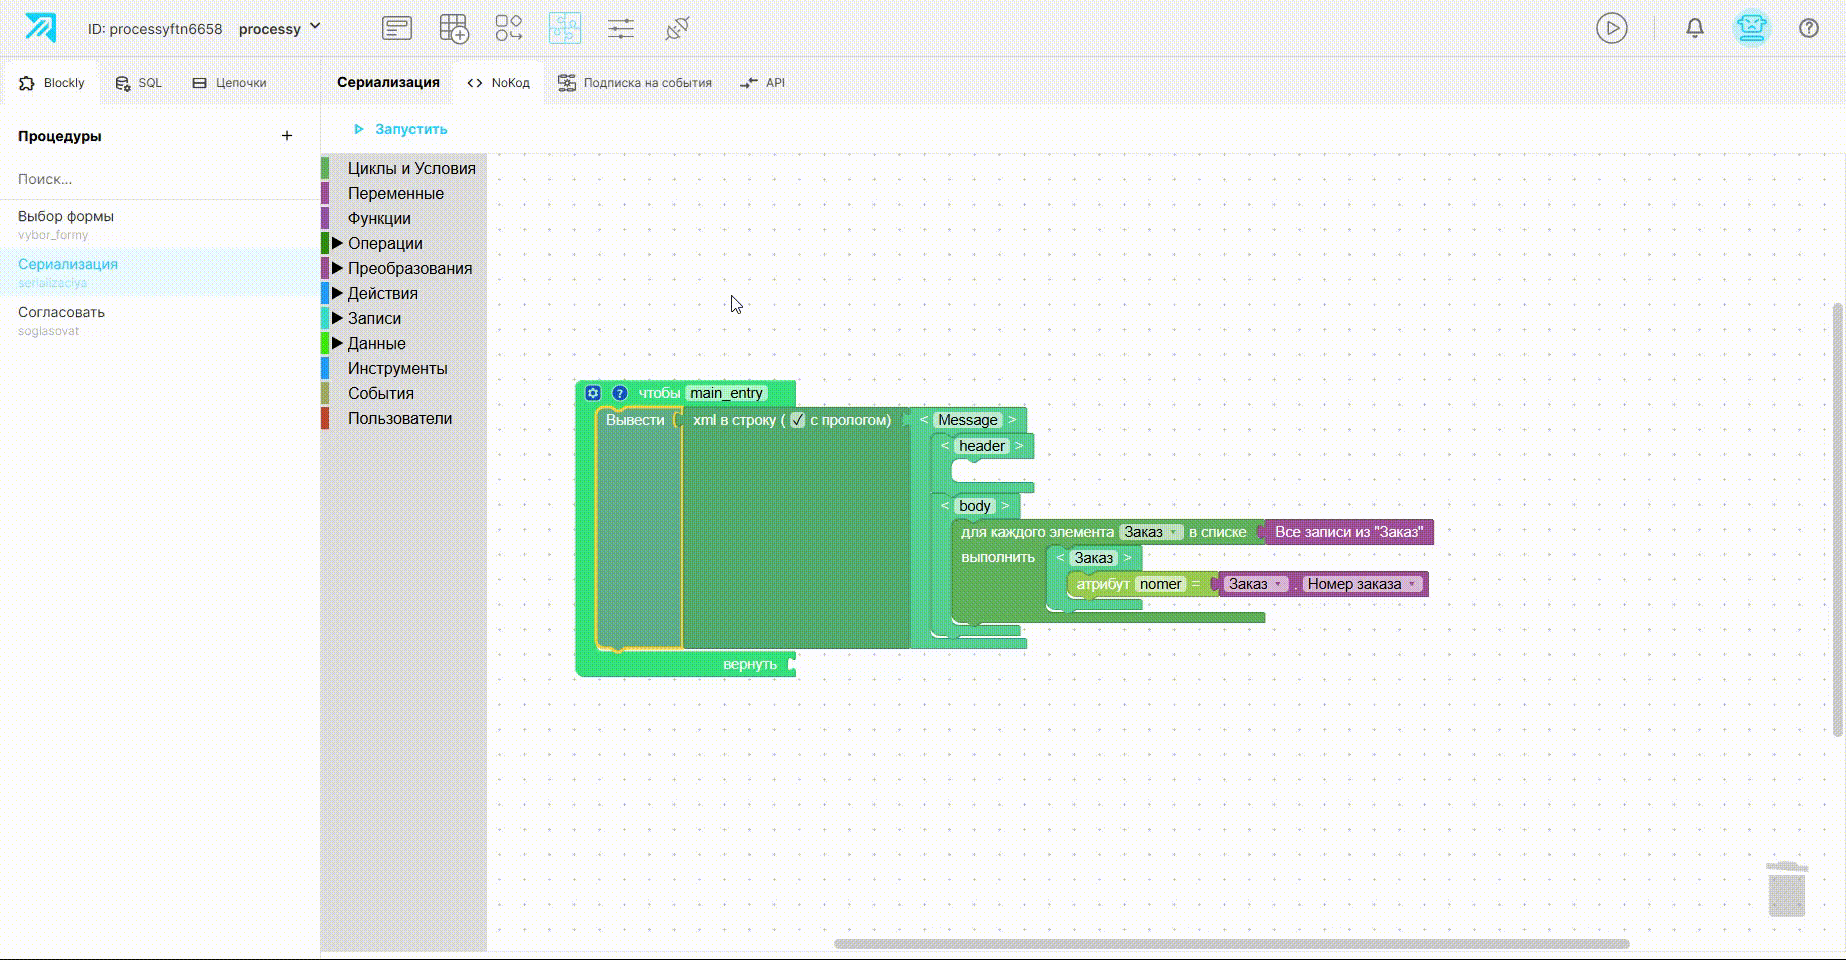Open the help question mark icon
The width and height of the screenshot is (1846, 960).
coord(1809,28)
